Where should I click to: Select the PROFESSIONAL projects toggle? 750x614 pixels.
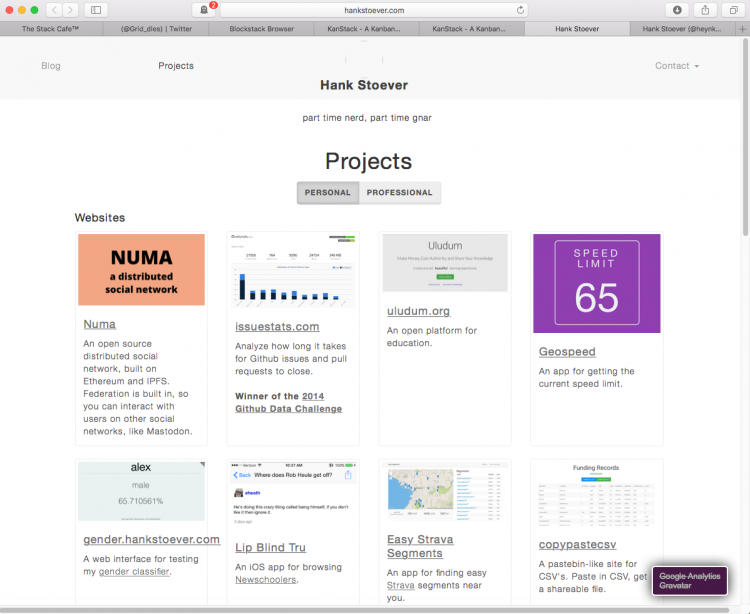pos(400,193)
